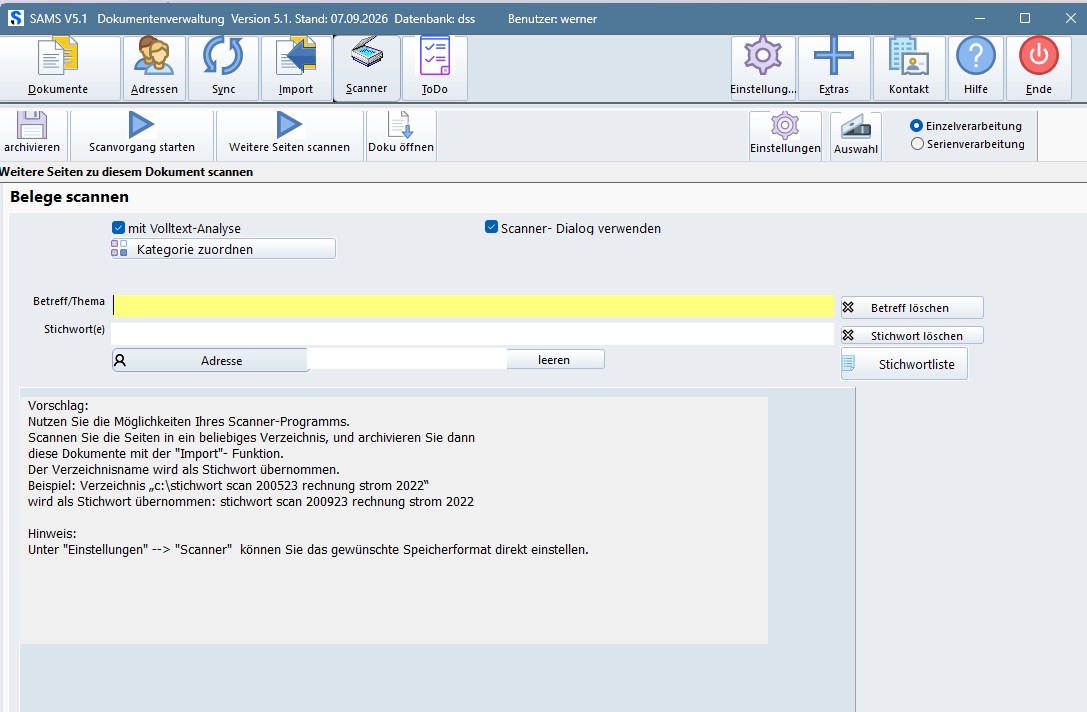
Task: Select Serienverarbeitung radio option
Action: tap(917, 144)
